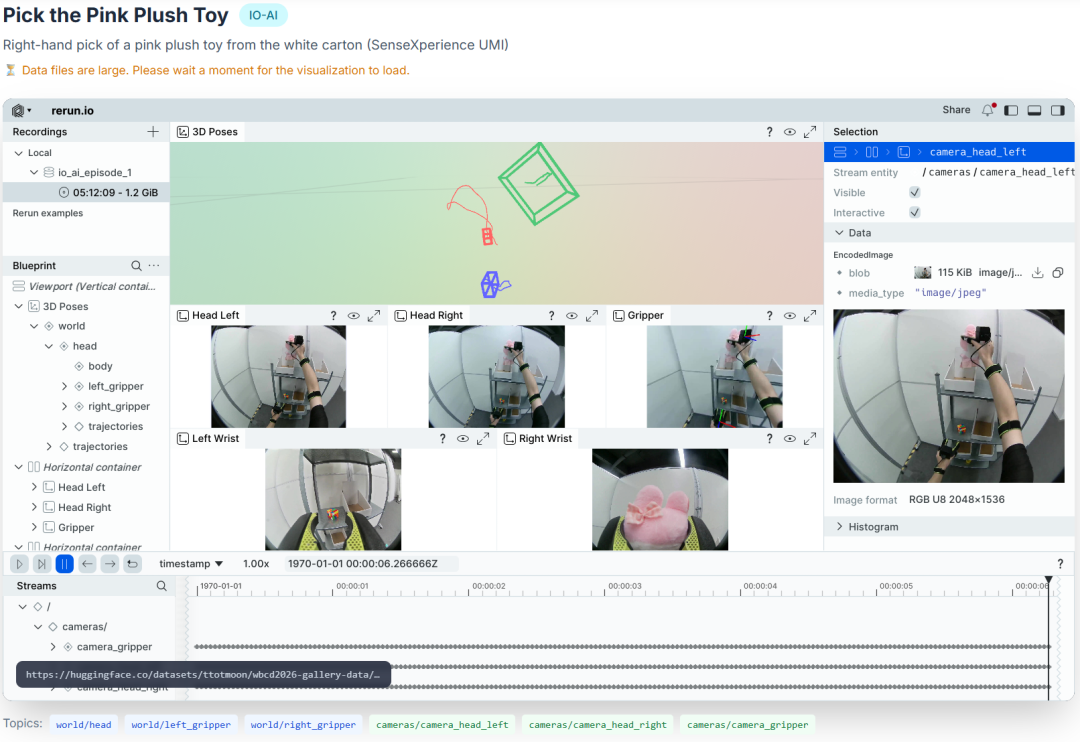
Task: Open the timestamp timeline dropdown
Action: click(x=191, y=564)
